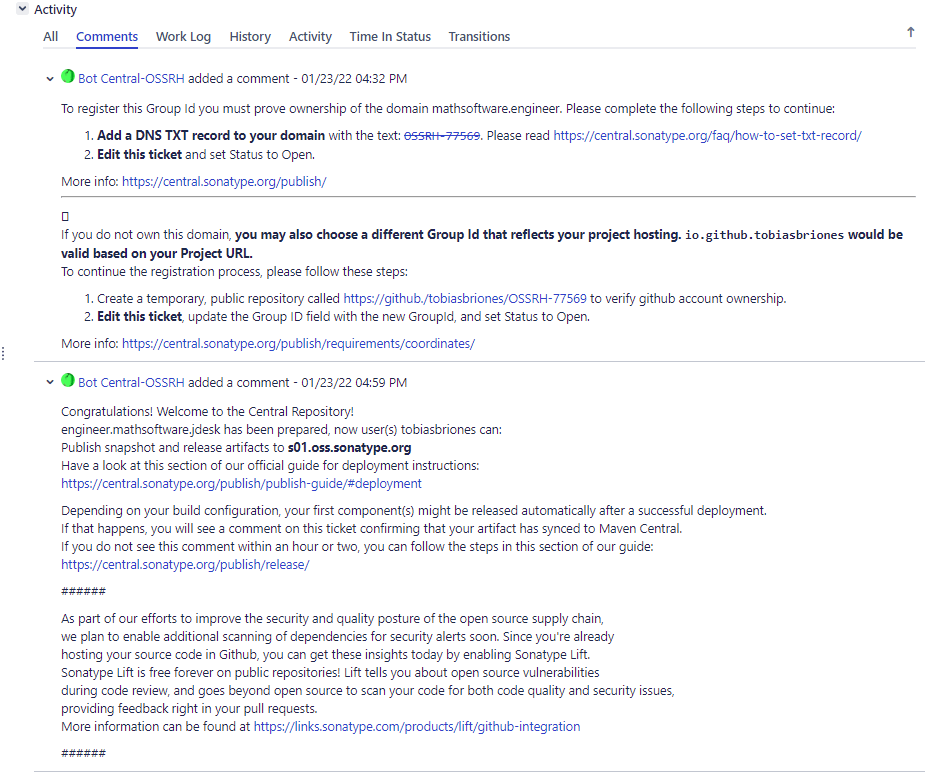
Task: Click the Activity section heading
Action: 56,10
